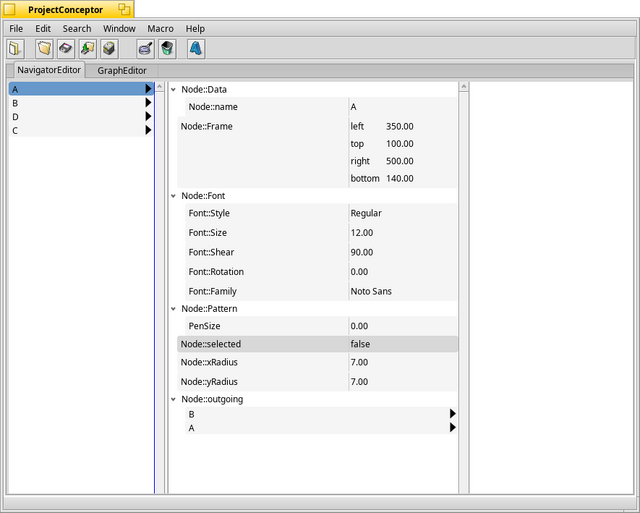Open the Help menu

coord(195,29)
